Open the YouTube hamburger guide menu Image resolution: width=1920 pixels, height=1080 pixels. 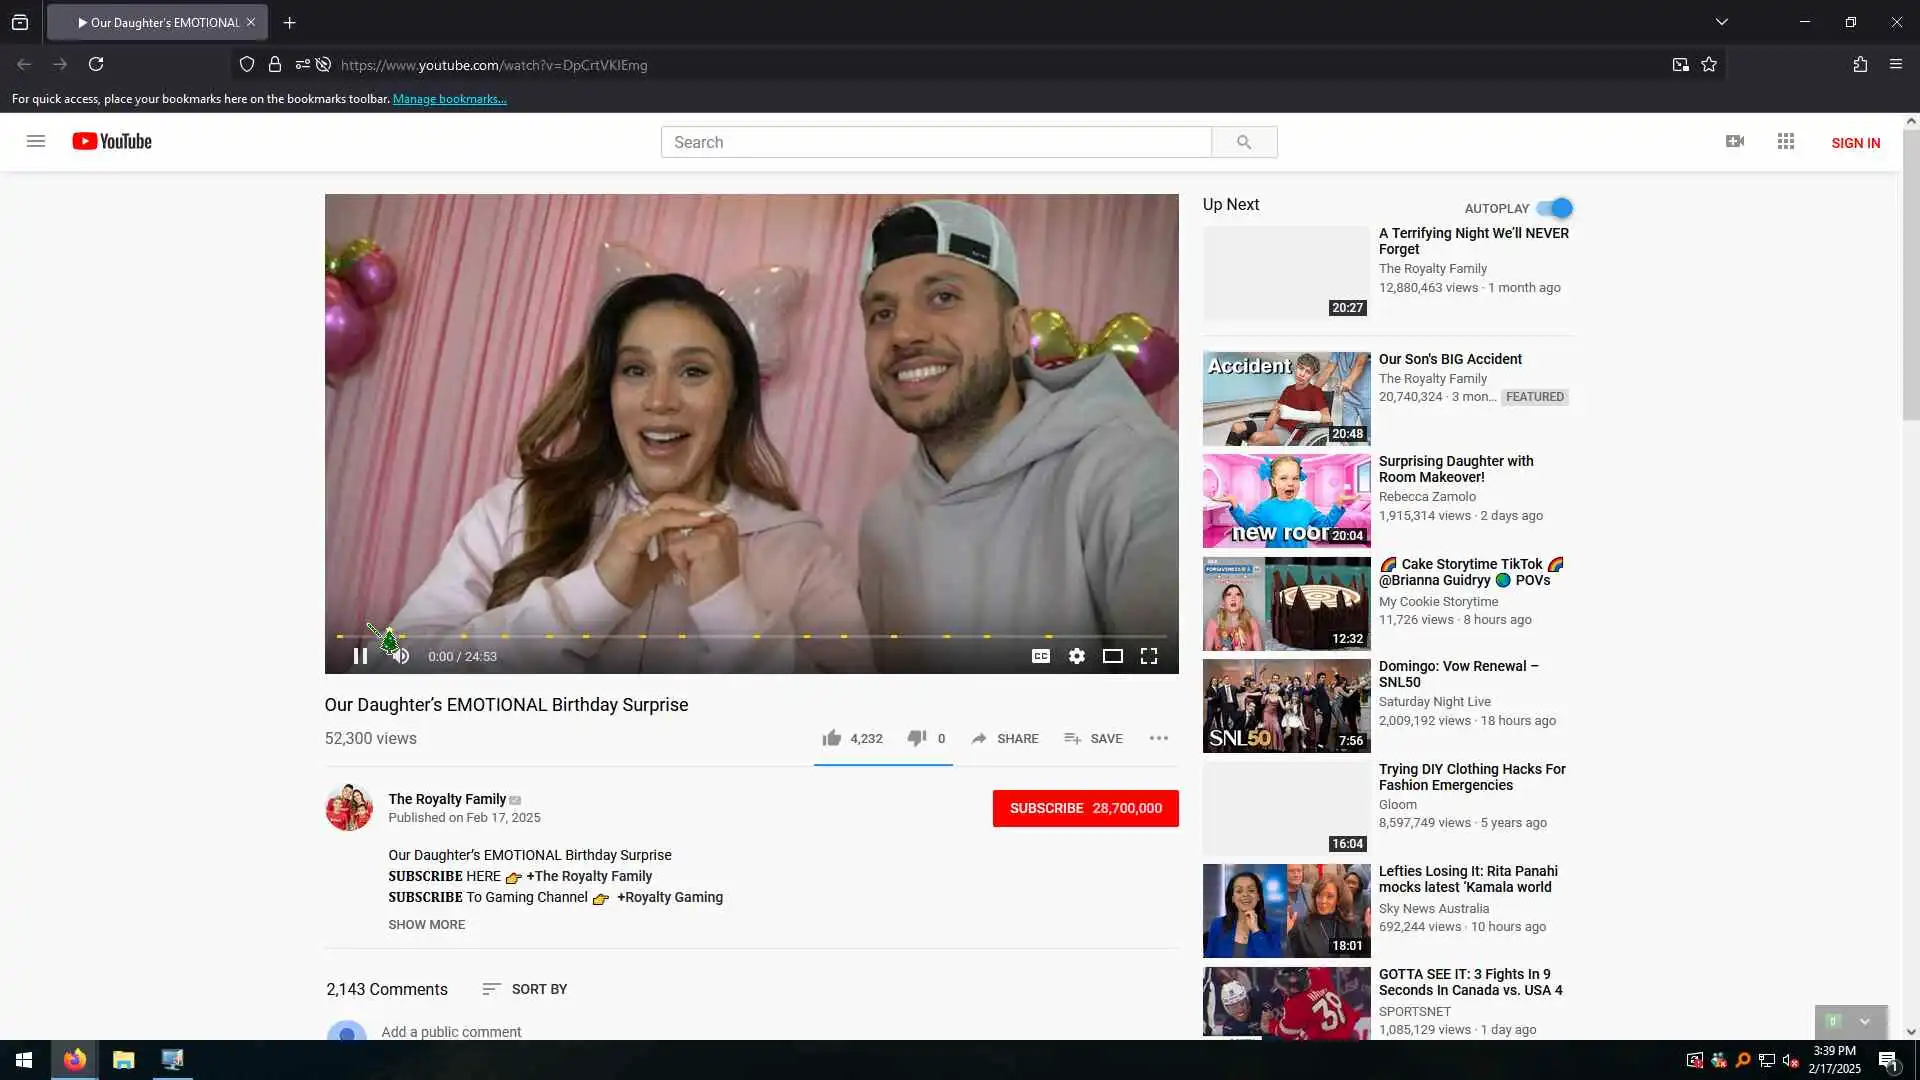(36, 142)
